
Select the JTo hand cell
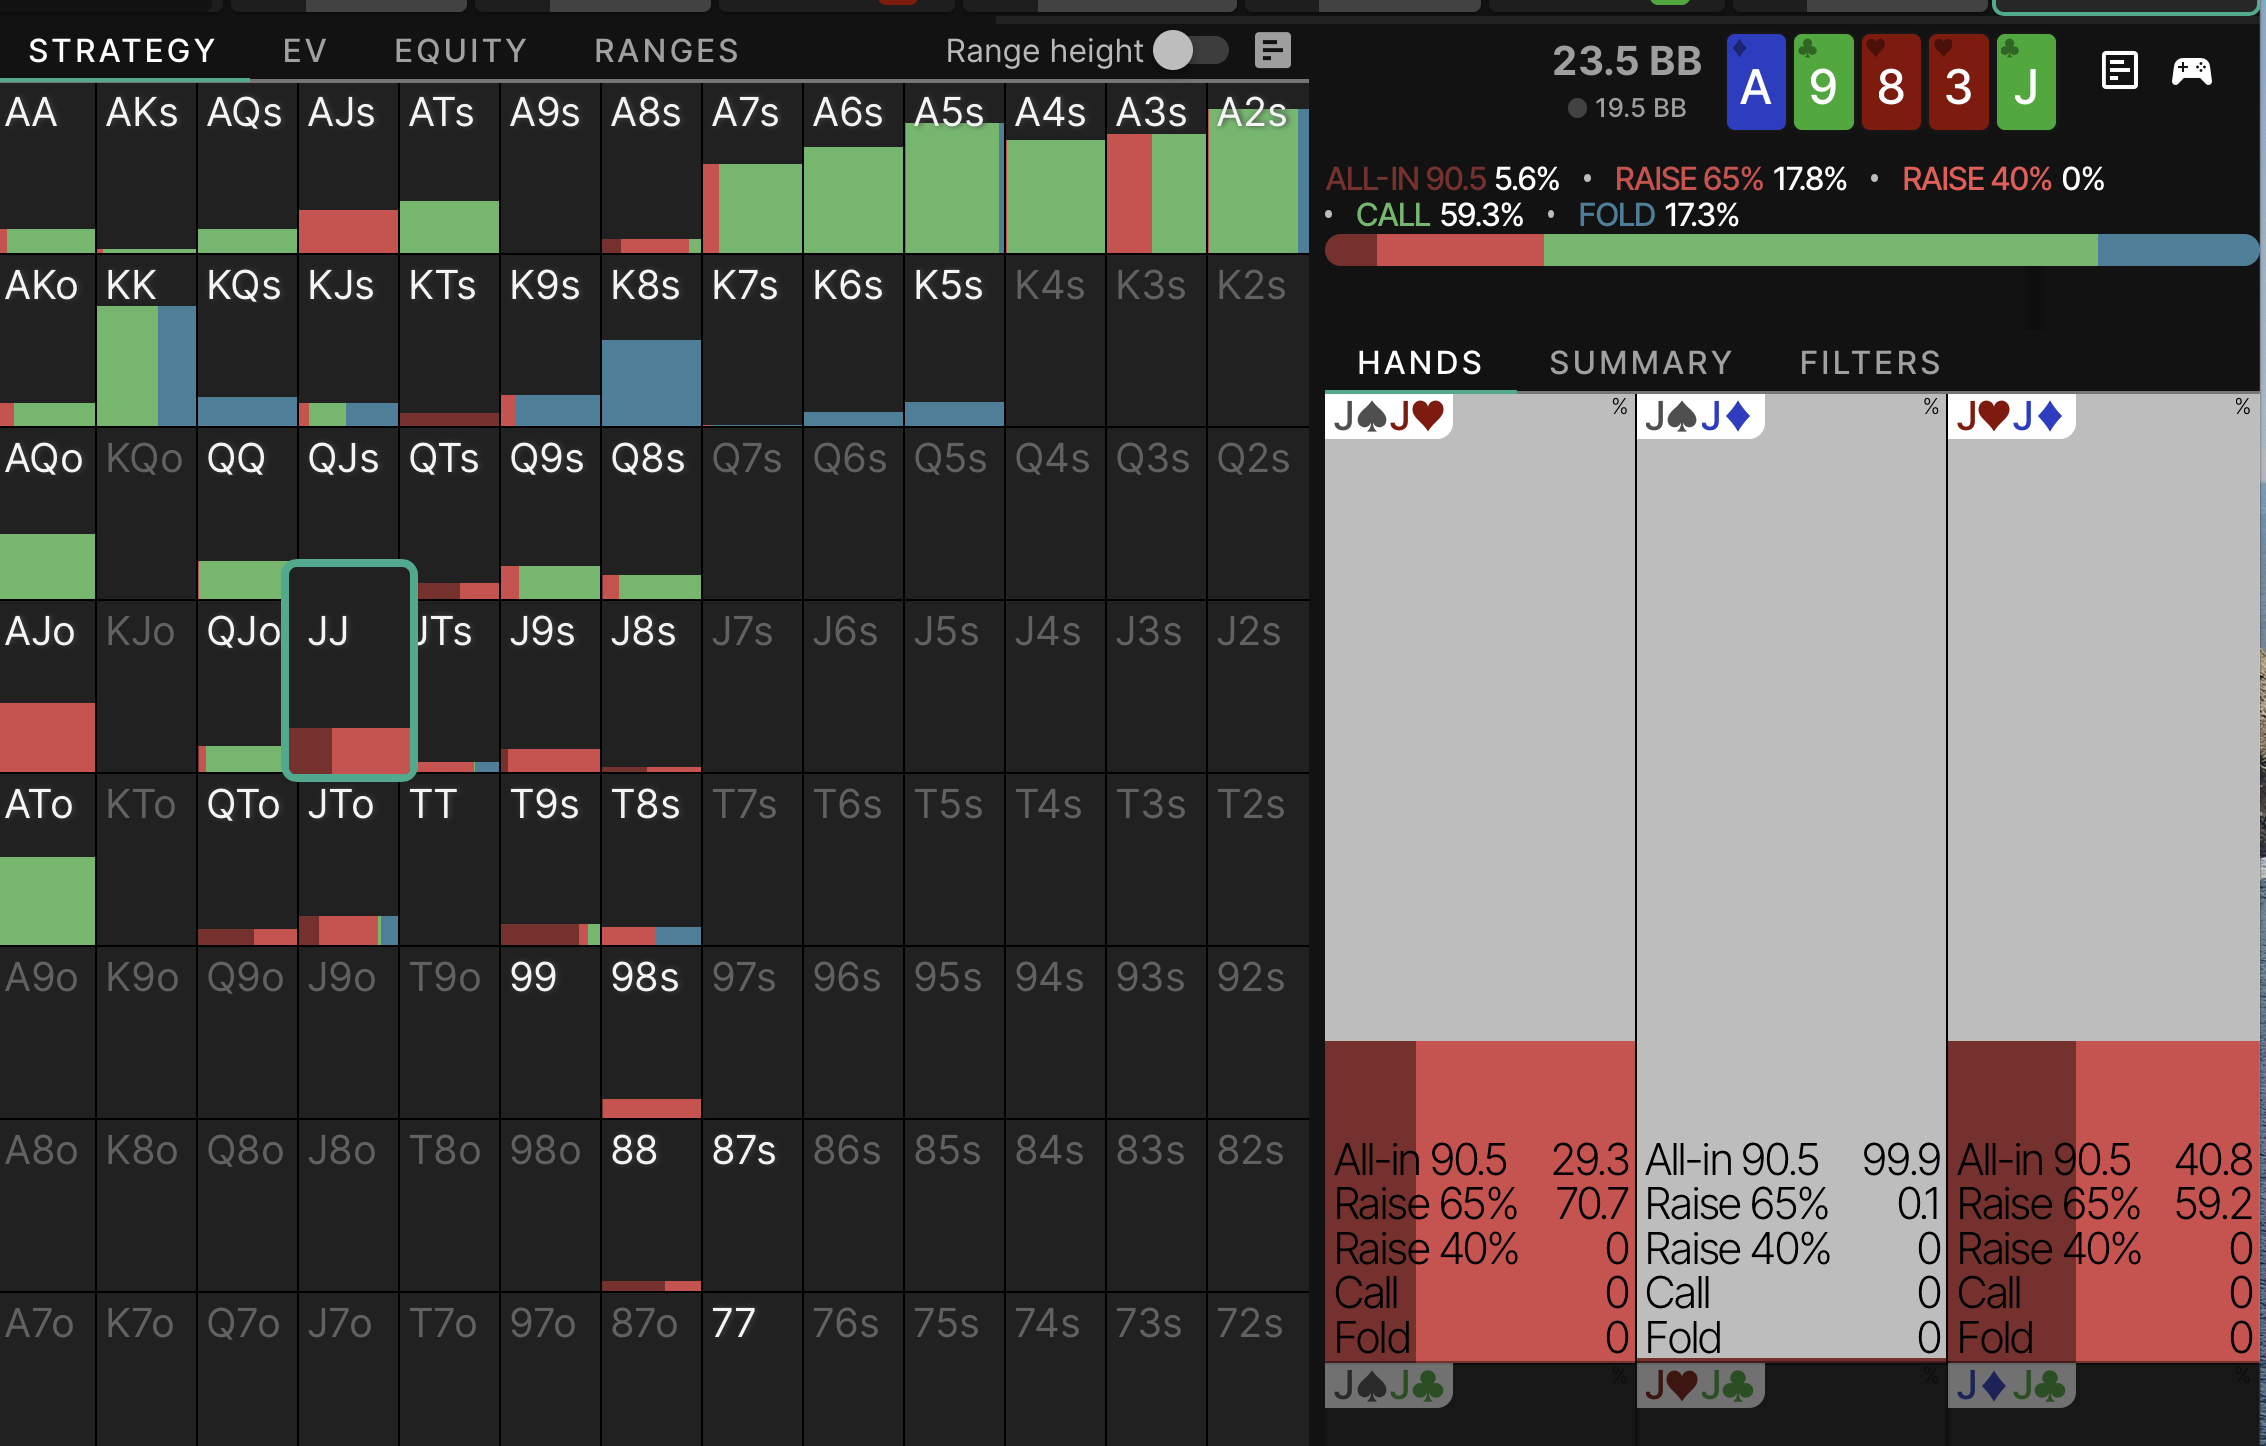pyautogui.click(x=348, y=860)
